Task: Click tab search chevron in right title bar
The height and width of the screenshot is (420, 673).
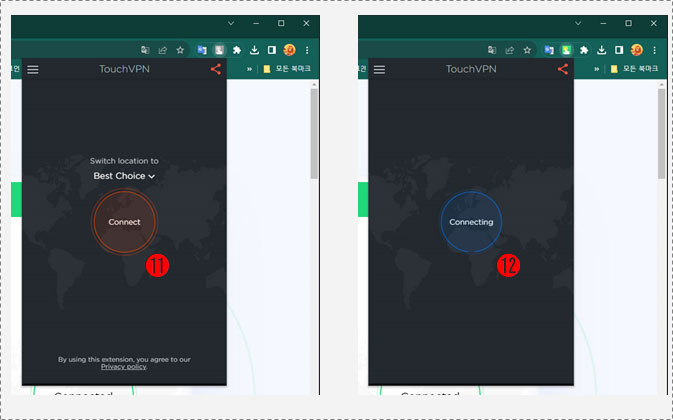Action: (578, 23)
